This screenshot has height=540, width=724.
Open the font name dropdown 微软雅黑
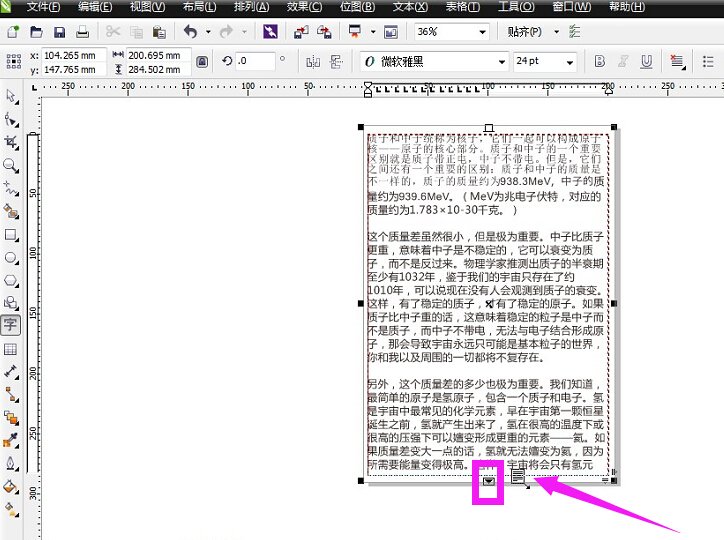501,62
